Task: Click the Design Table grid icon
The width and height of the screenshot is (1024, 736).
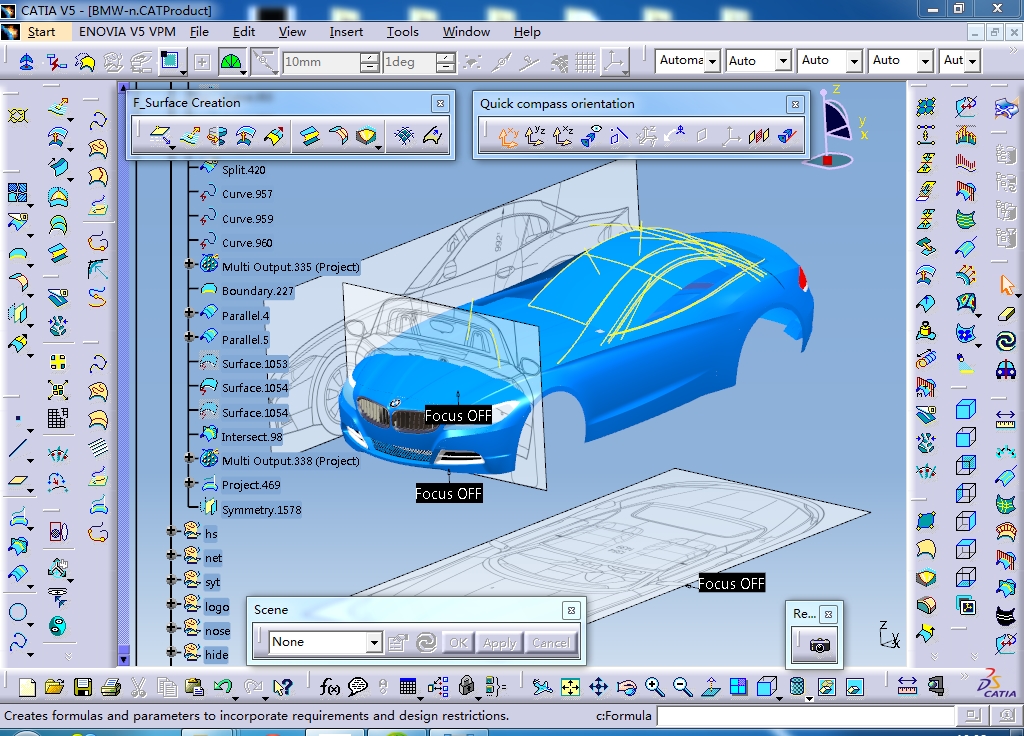Action: point(408,687)
